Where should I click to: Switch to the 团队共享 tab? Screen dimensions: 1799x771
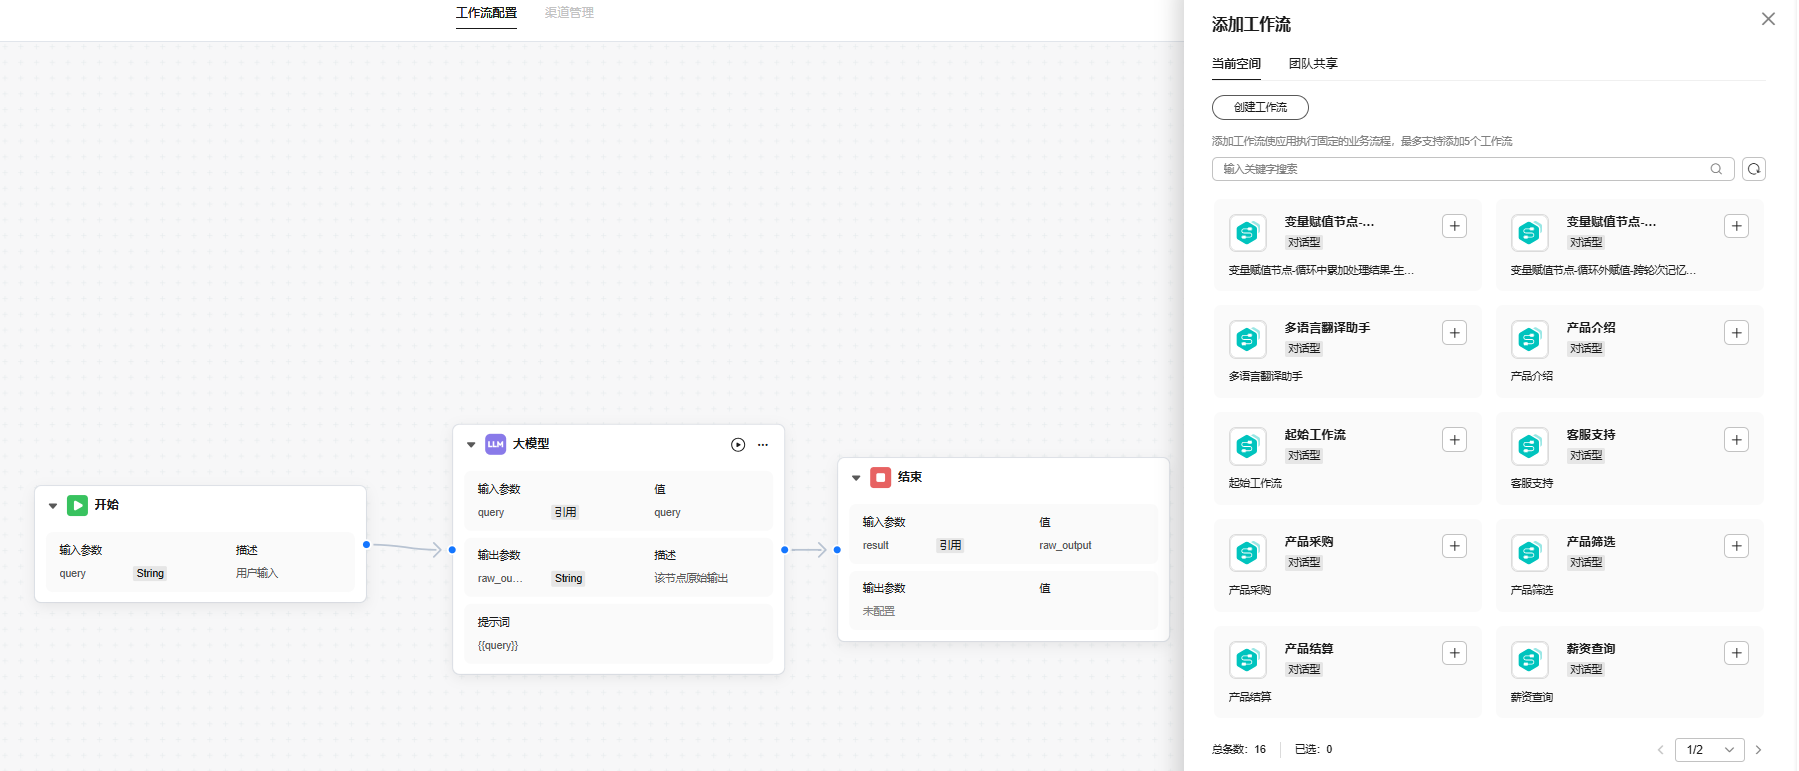click(x=1312, y=64)
